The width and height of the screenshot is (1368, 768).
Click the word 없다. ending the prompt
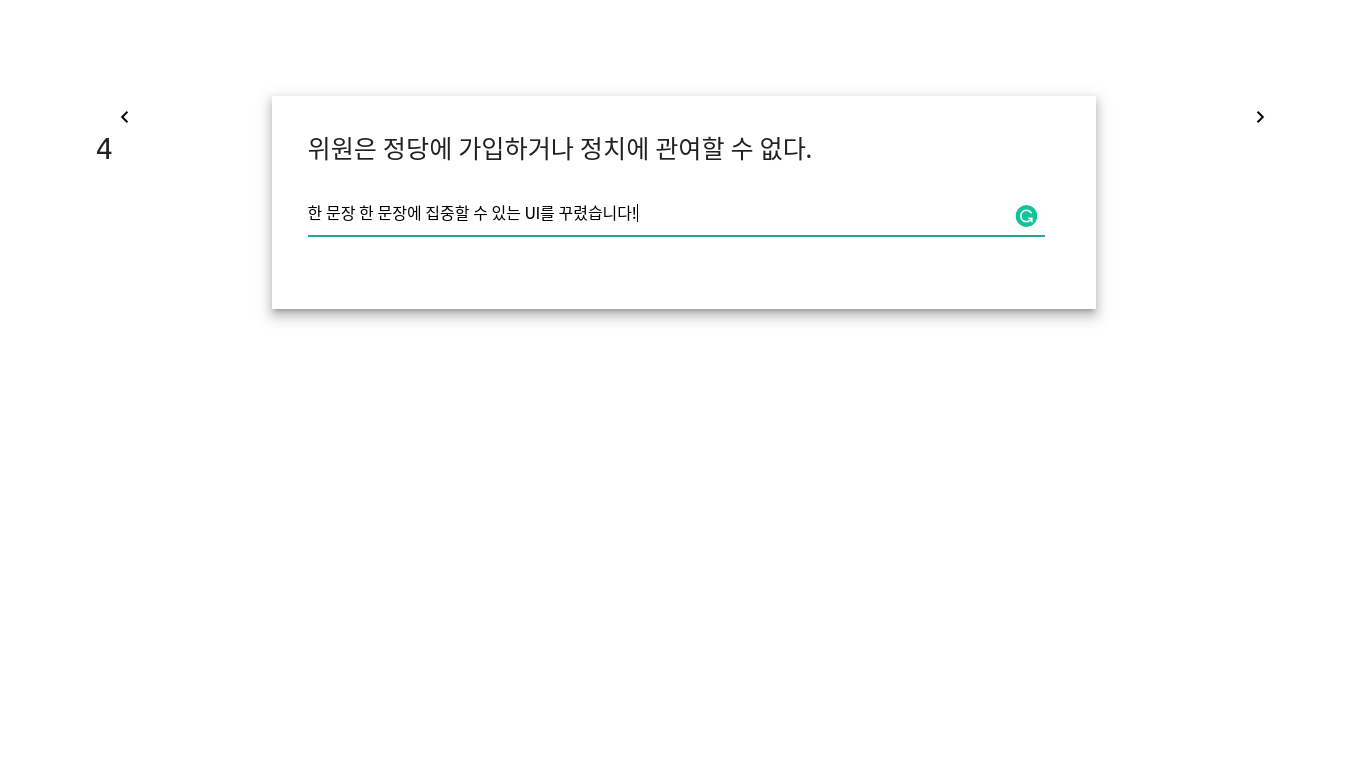[x=785, y=148]
